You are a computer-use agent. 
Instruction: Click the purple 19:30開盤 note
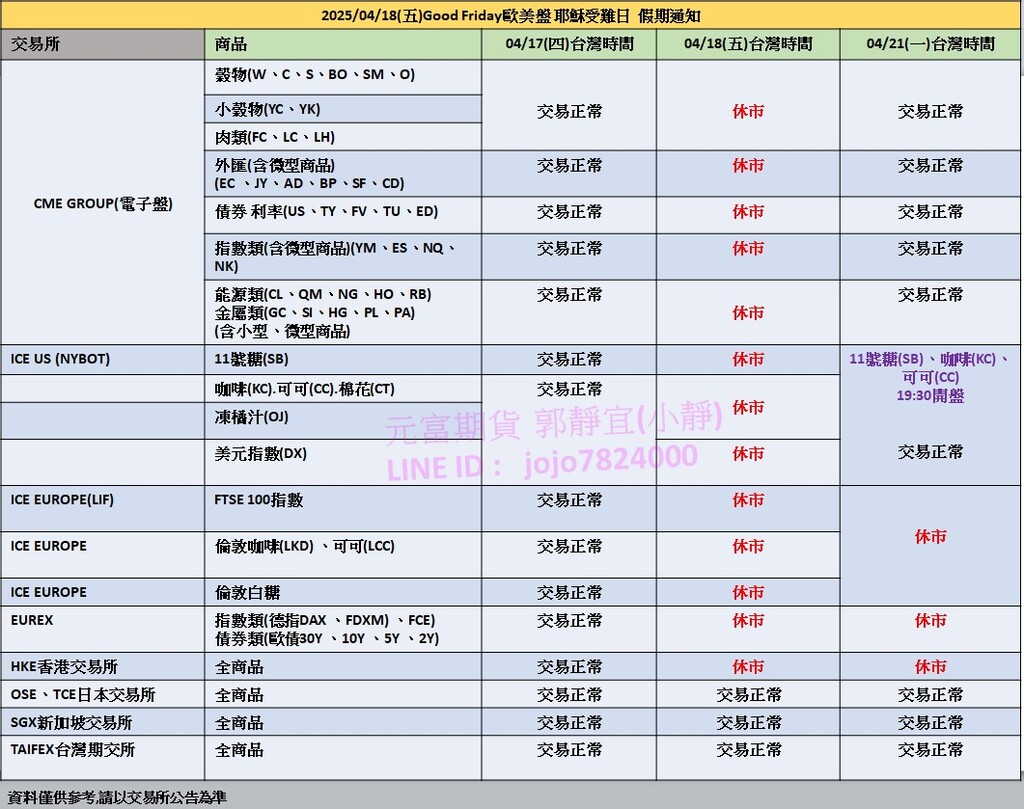[x=930, y=396]
